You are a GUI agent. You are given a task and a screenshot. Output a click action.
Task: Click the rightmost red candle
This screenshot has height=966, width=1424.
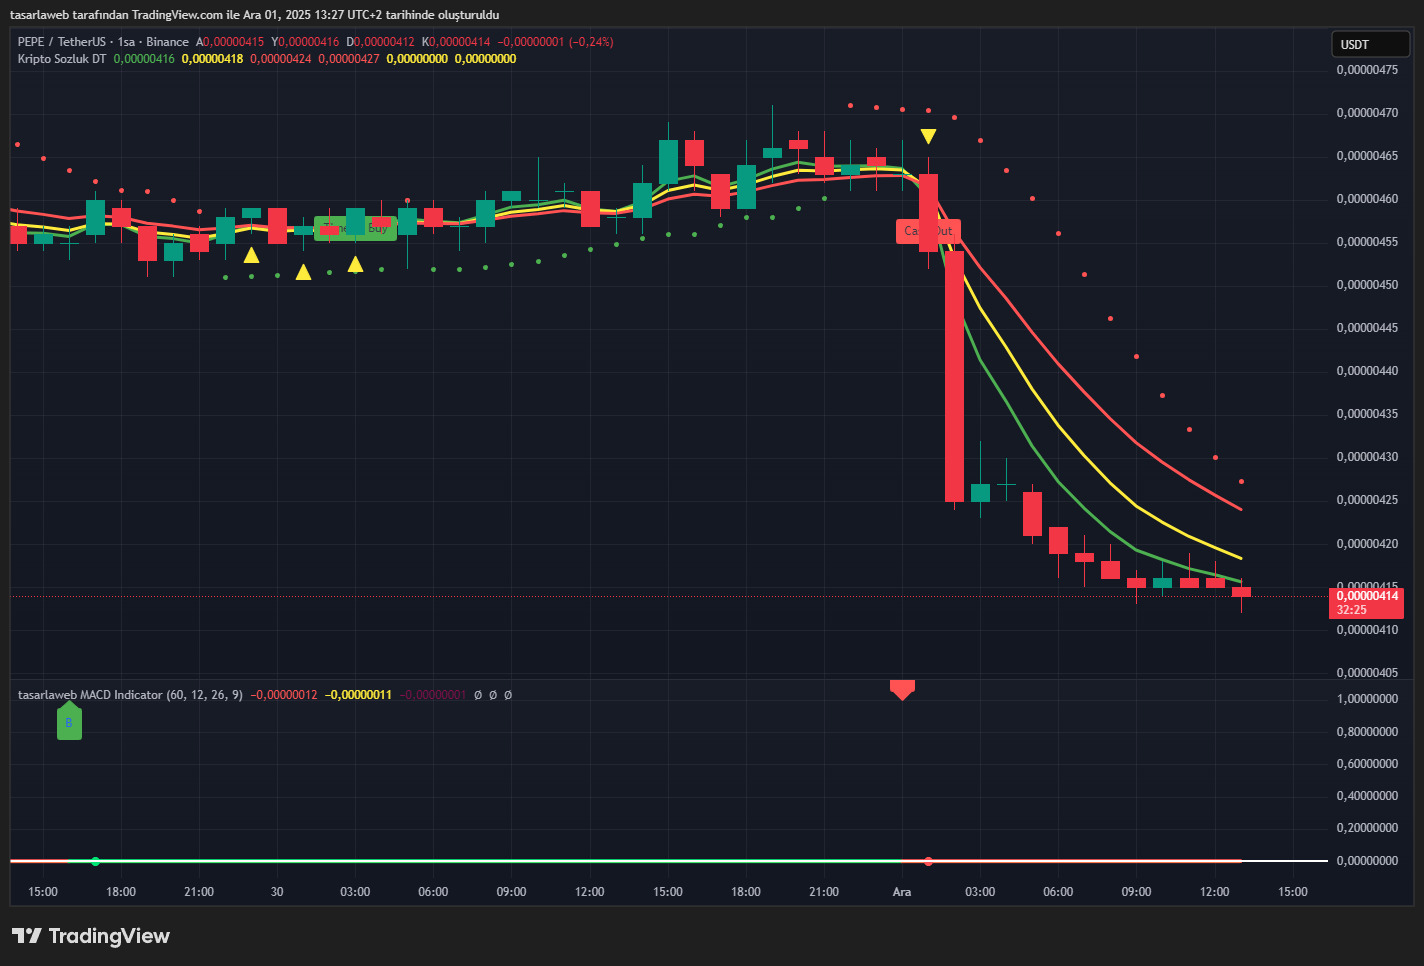pos(1241,592)
